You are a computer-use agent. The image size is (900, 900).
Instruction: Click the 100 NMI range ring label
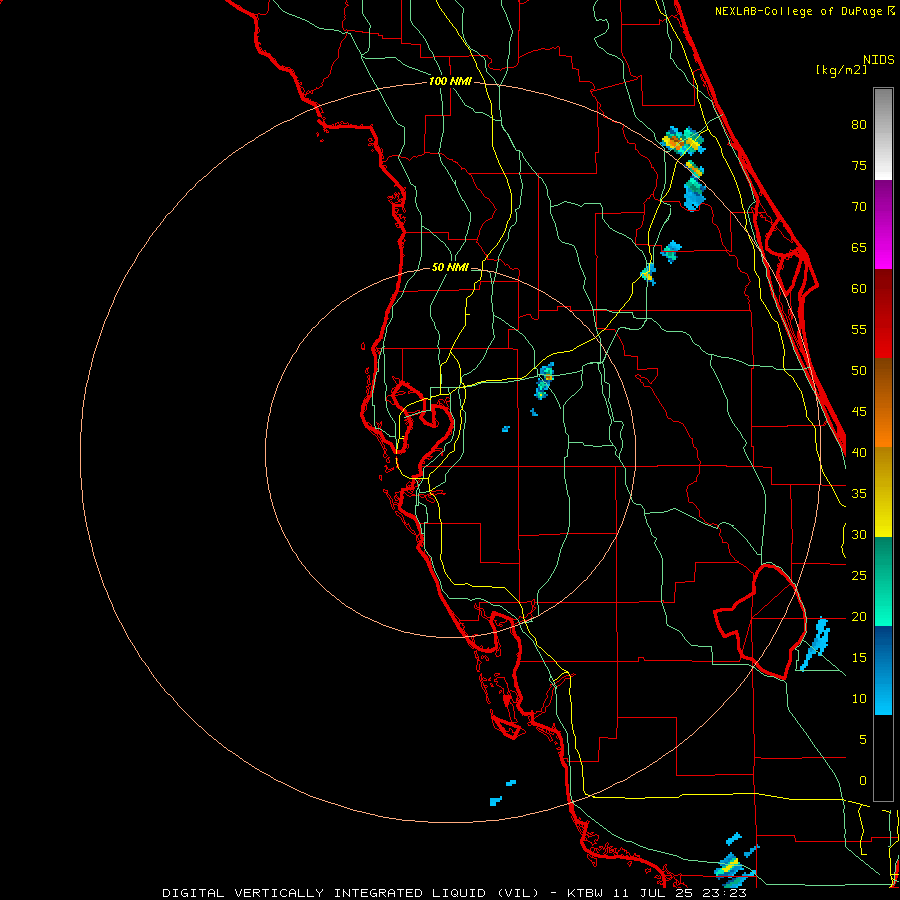click(450, 81)
